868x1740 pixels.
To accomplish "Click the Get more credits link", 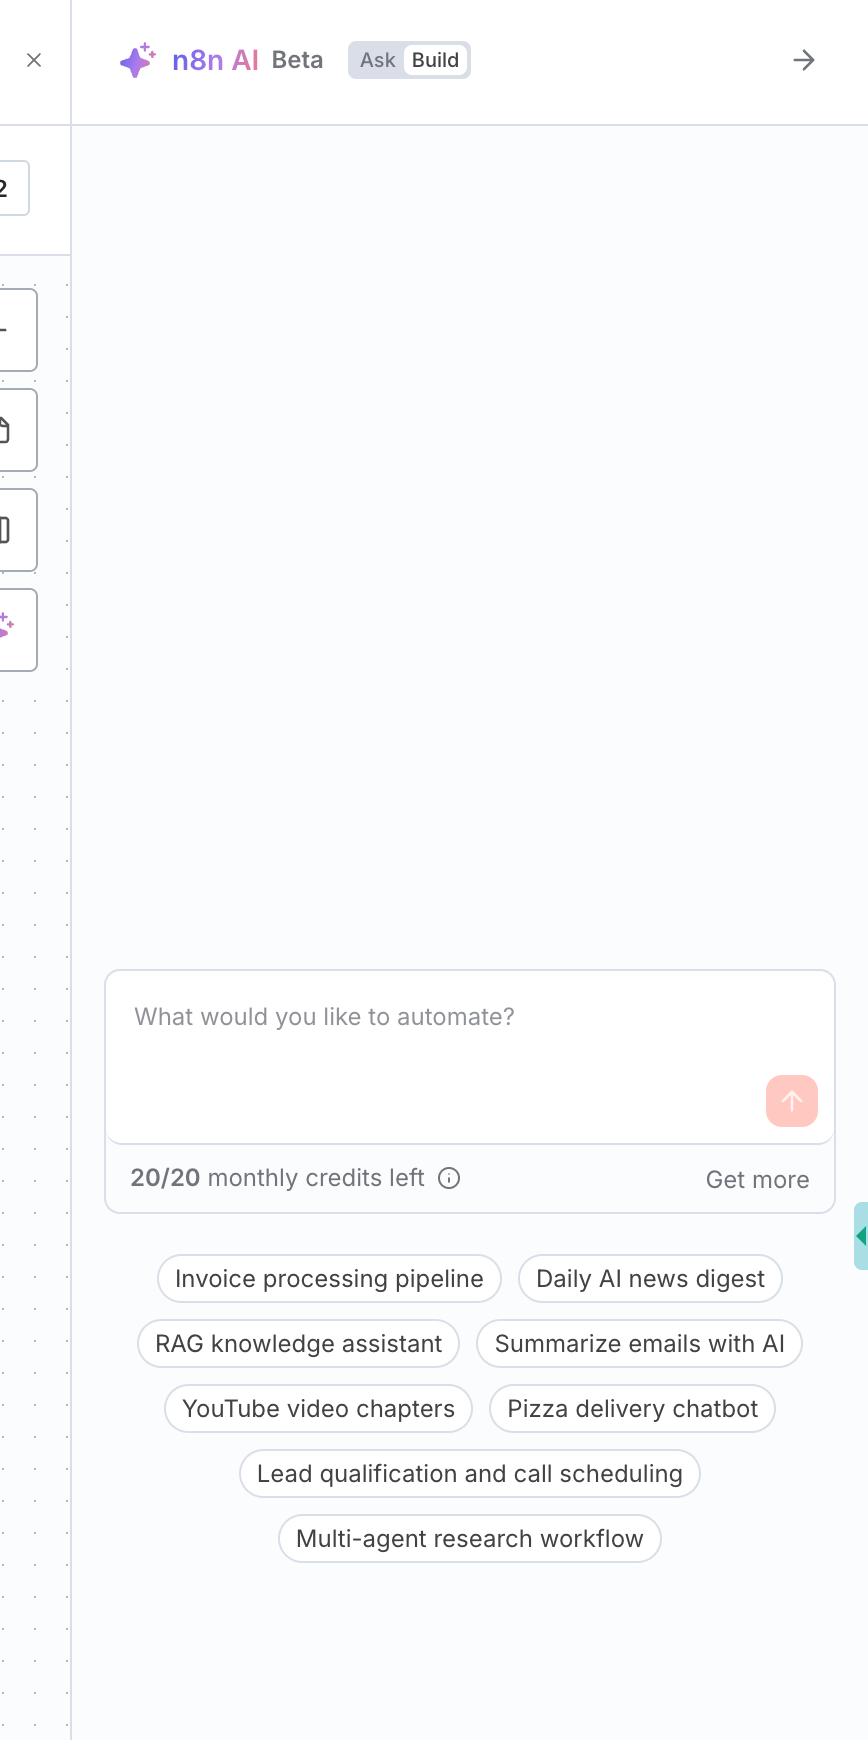I will tap(757, 1180).
